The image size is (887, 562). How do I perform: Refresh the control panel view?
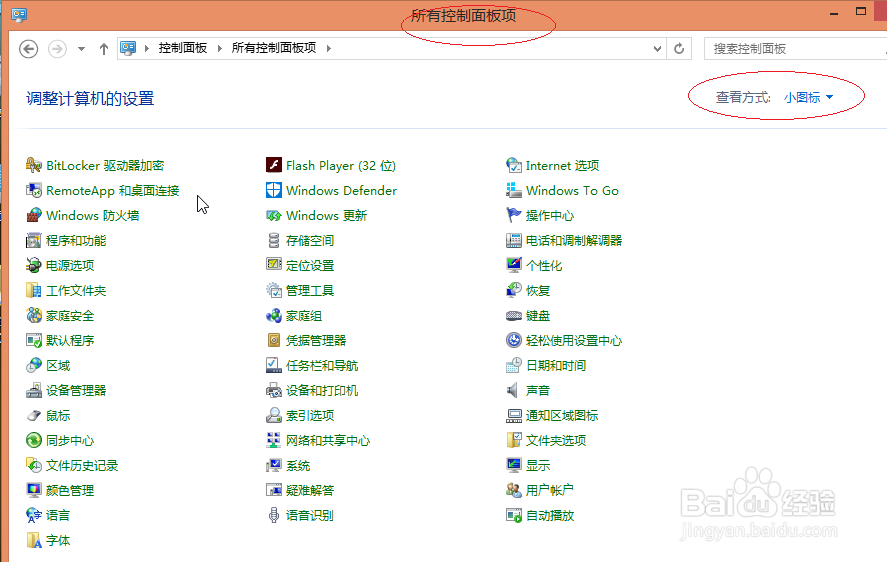point(679,49)
